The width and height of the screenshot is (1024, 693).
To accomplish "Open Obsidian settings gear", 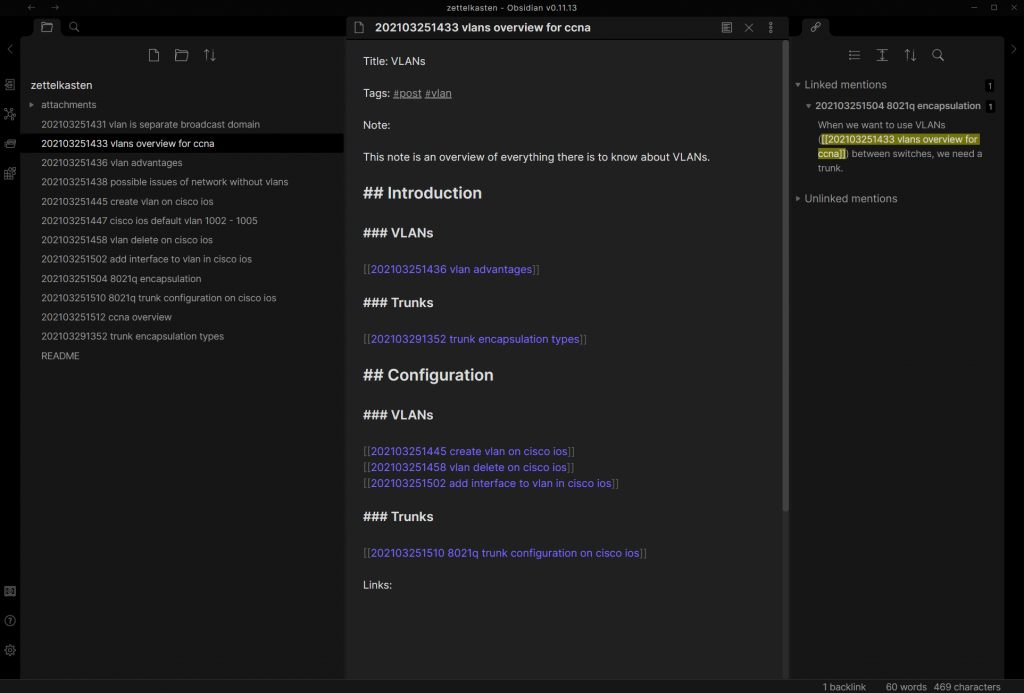I will (x=10, y=650).
